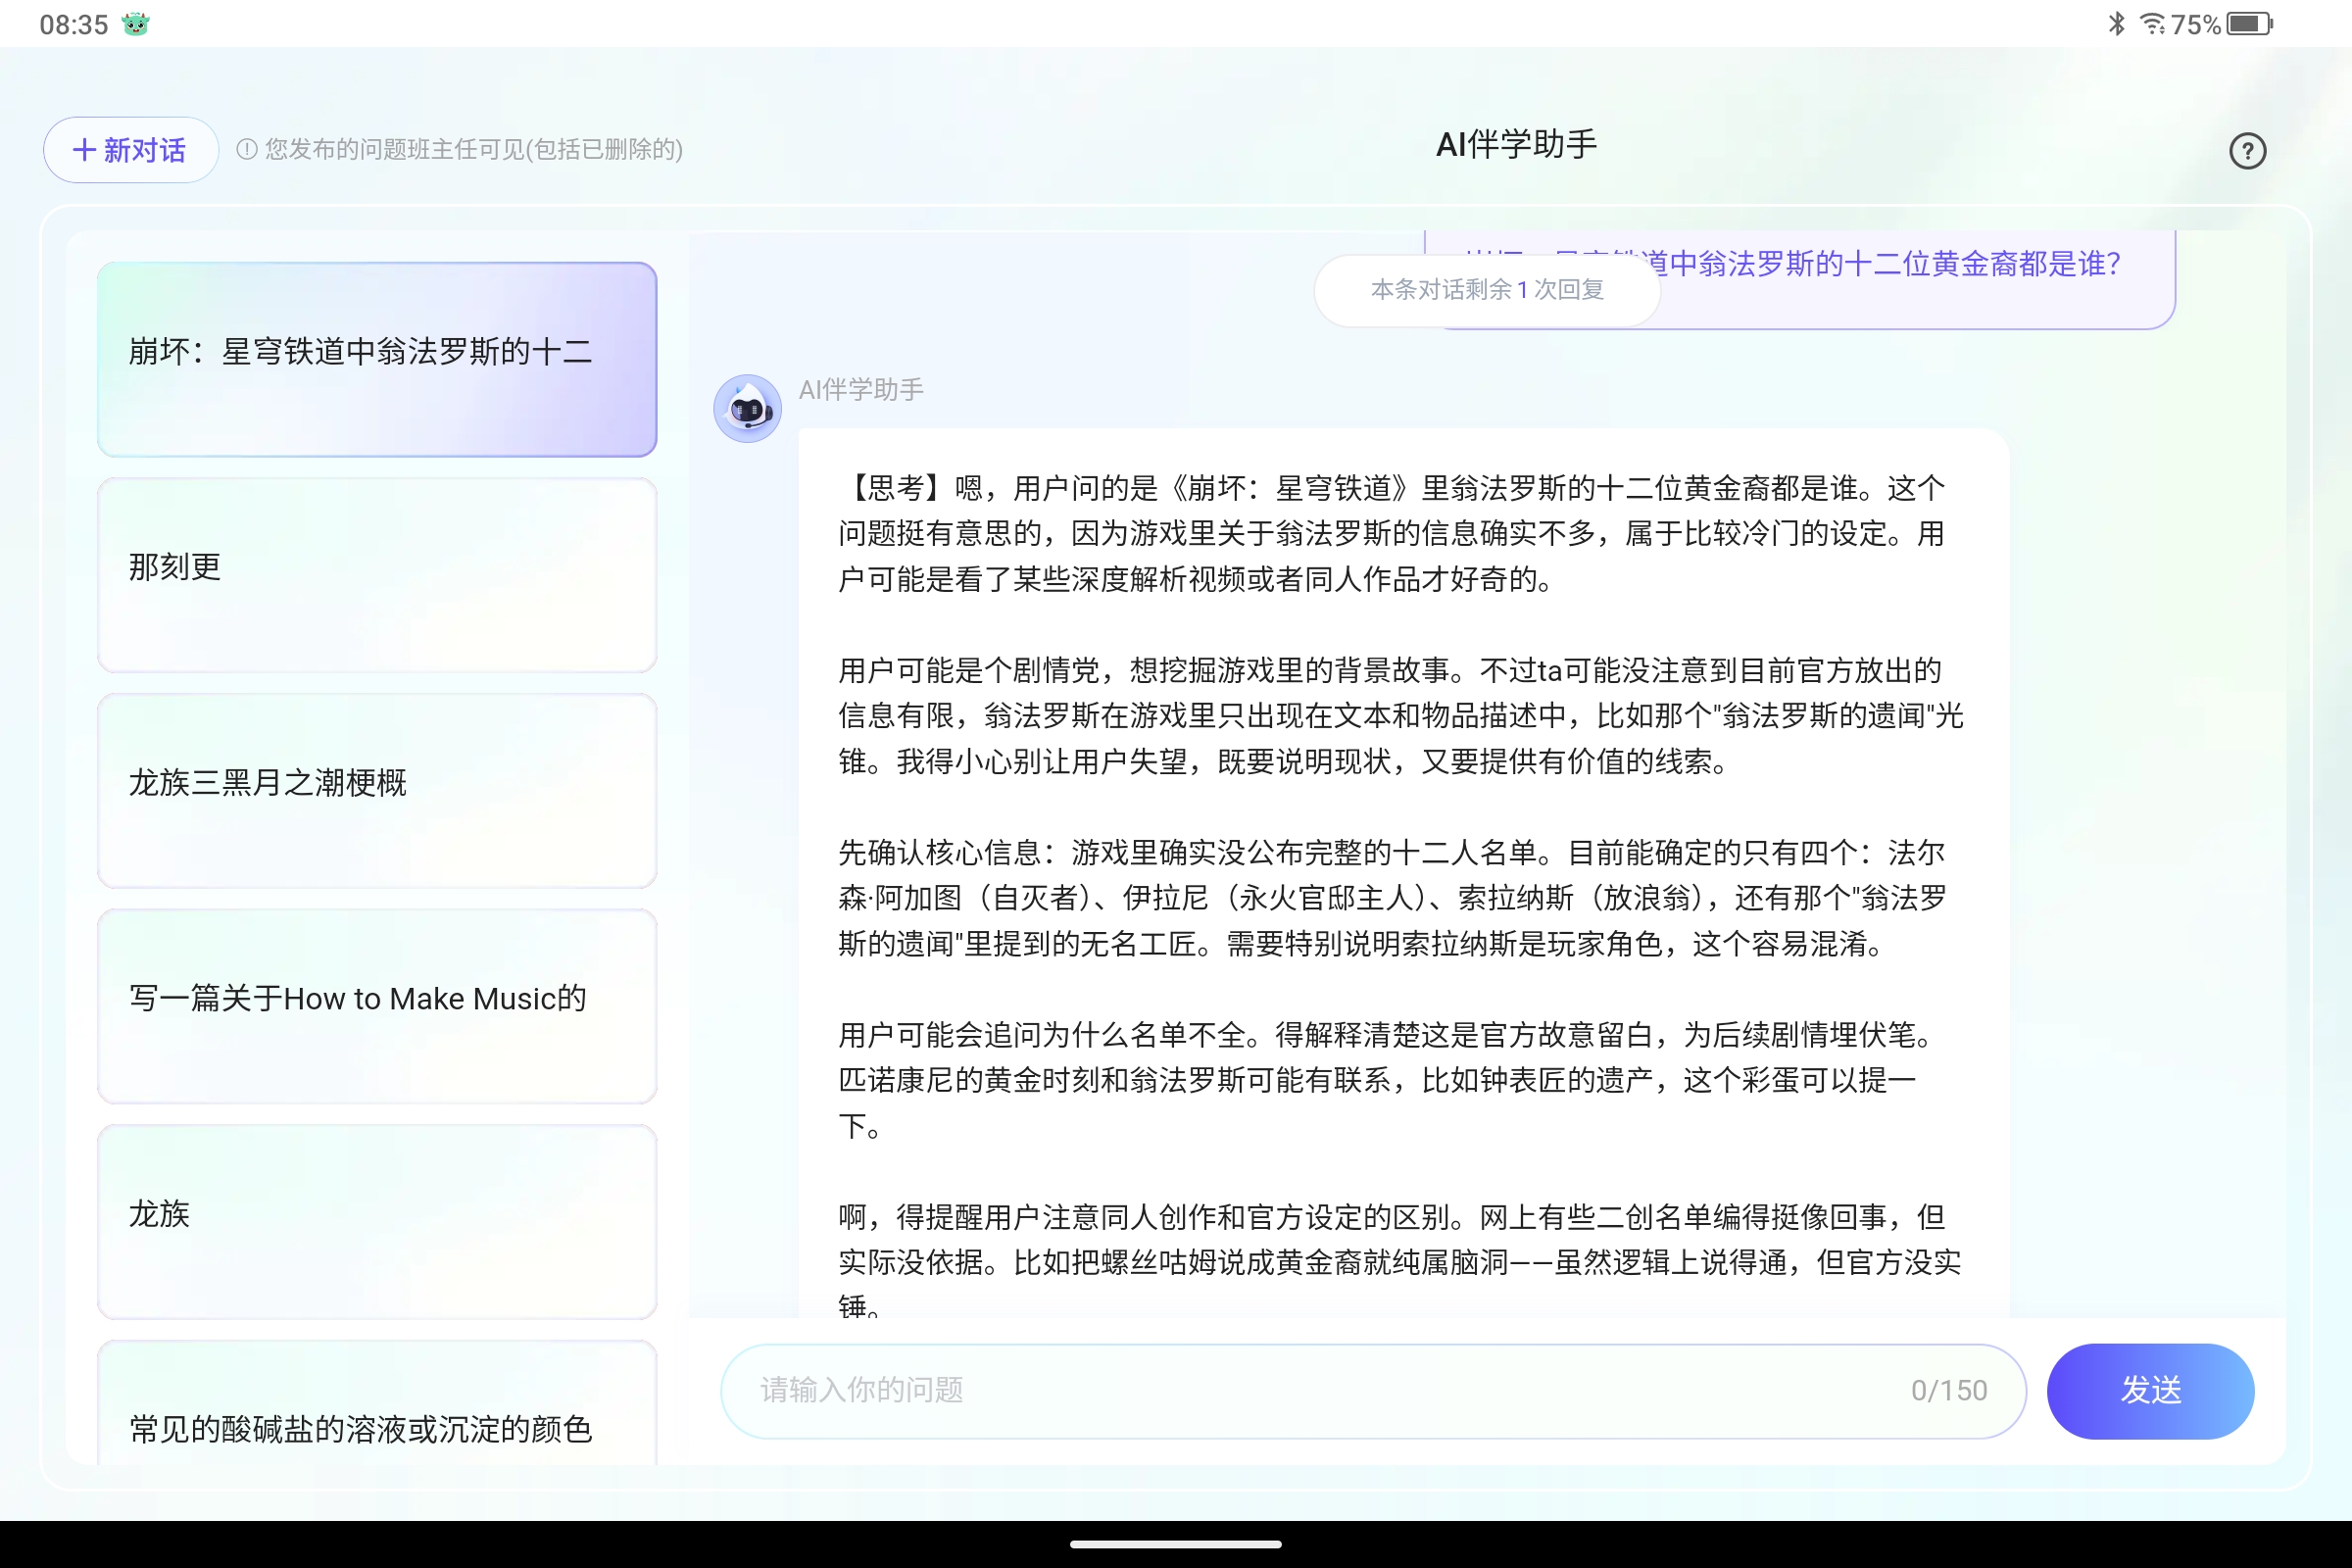Screen dimensions: 2352x1568
Task: Send the message with 发送 button
Action: 2150,1391
